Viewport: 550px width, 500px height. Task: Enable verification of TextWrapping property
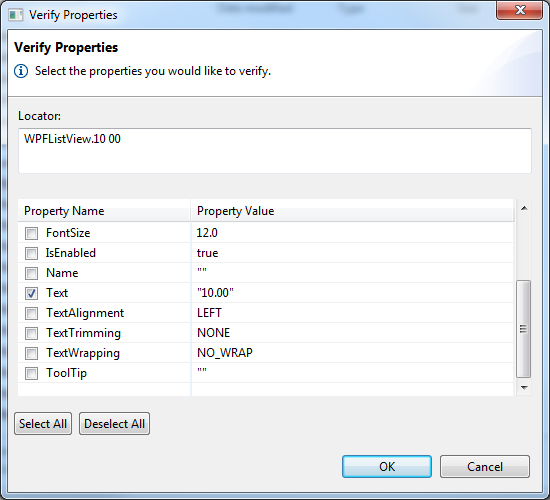[x=31, y=353]
